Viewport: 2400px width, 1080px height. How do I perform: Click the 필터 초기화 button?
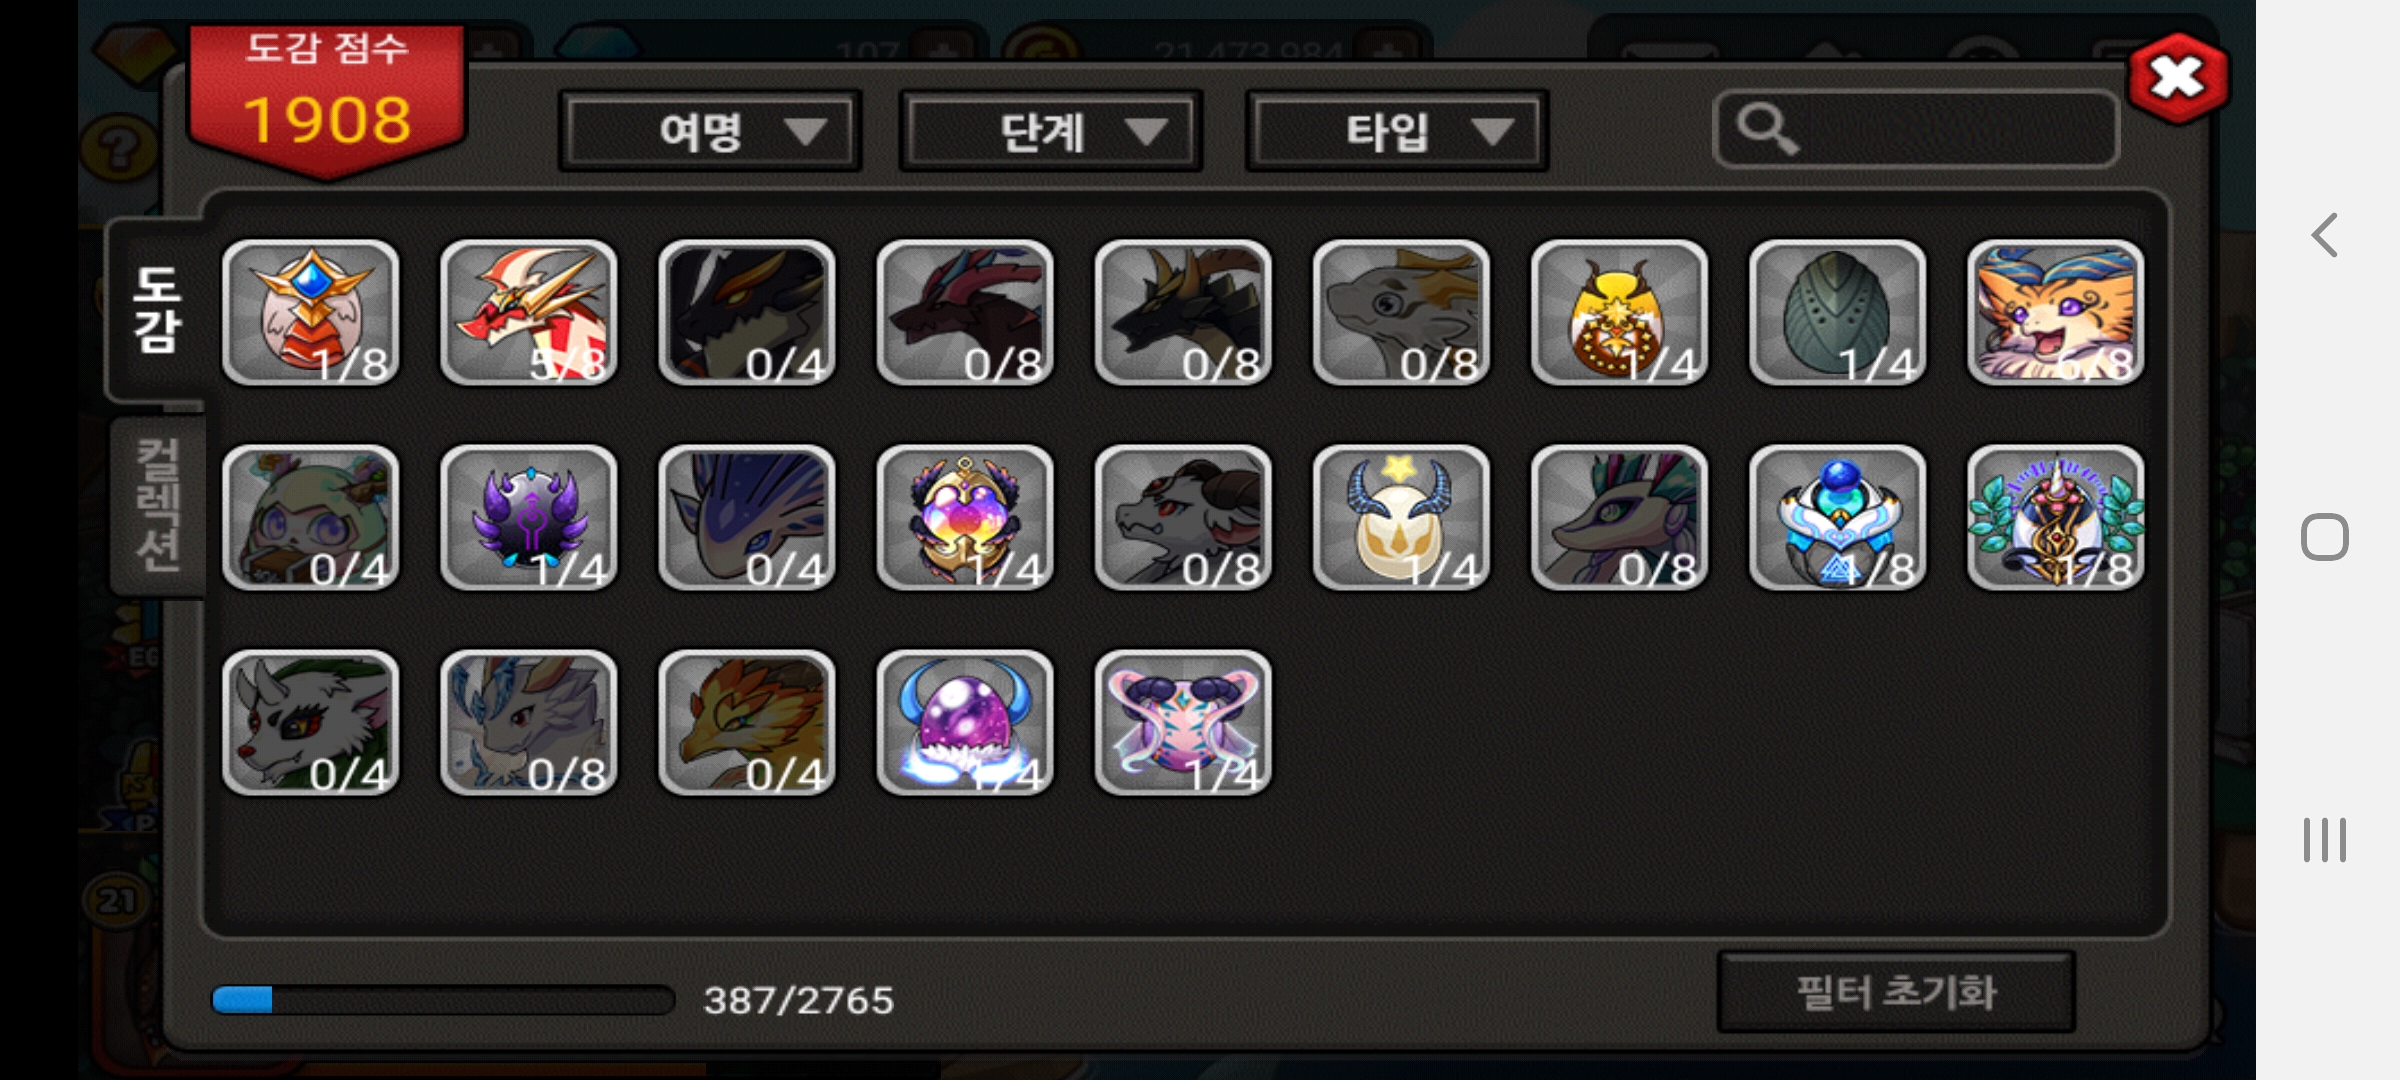point(1896,992)
